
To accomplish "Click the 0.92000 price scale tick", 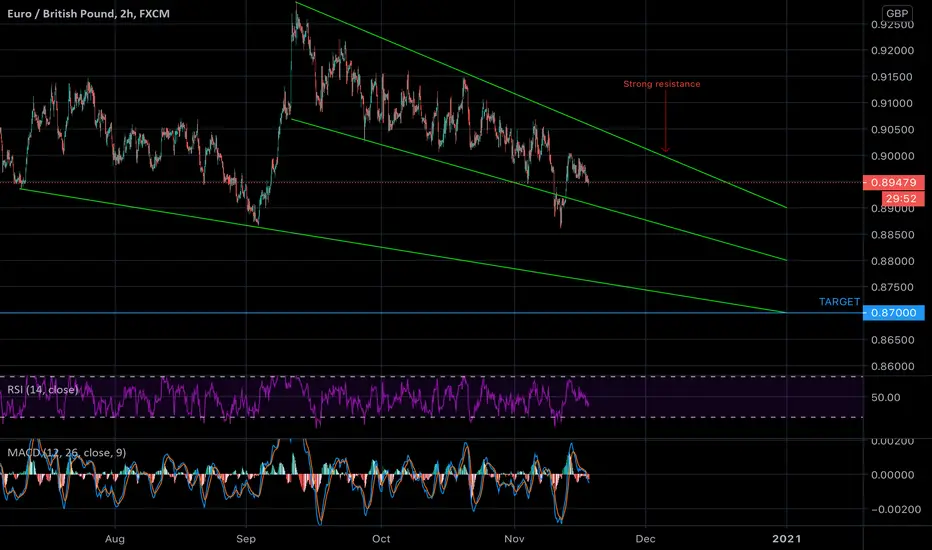I will [x=892, y=51].
